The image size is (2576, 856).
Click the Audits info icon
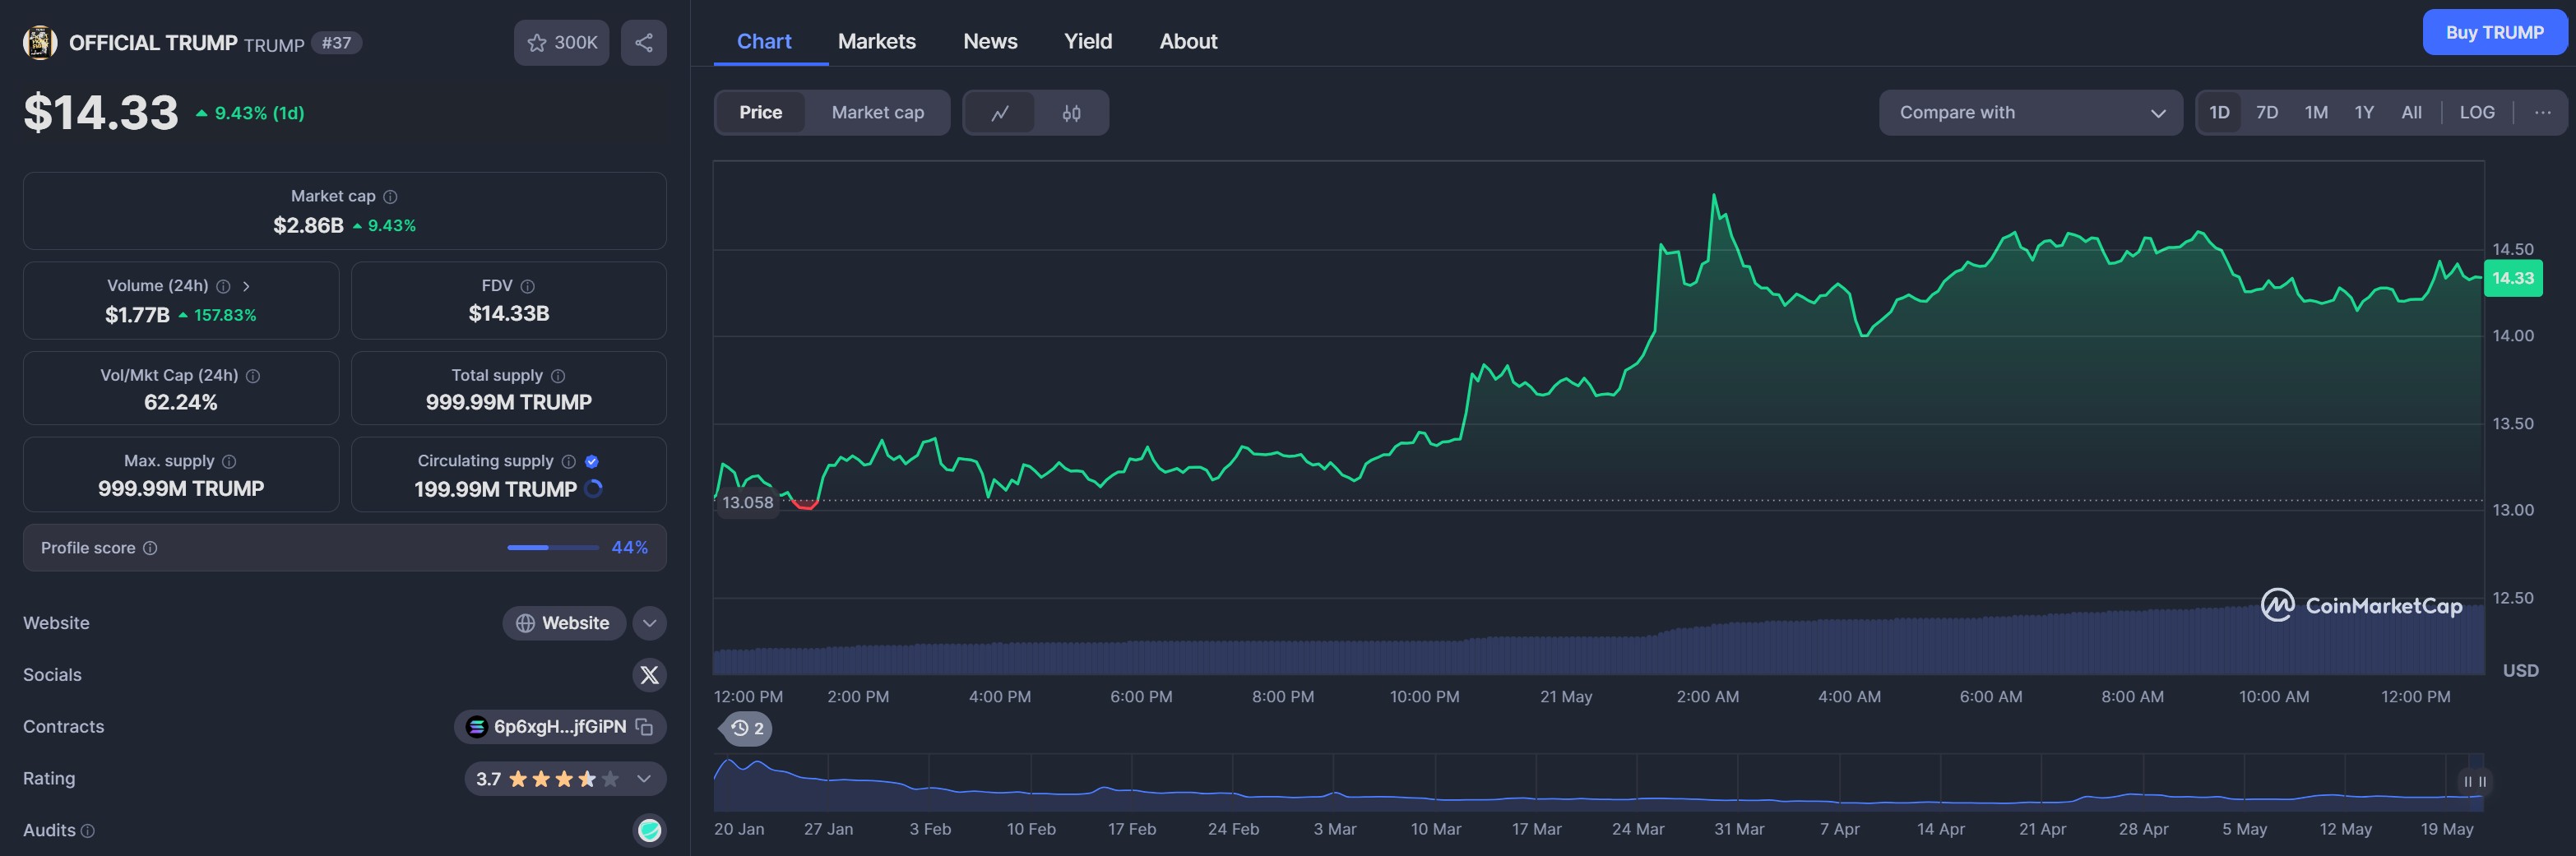(x=88, y=831)
